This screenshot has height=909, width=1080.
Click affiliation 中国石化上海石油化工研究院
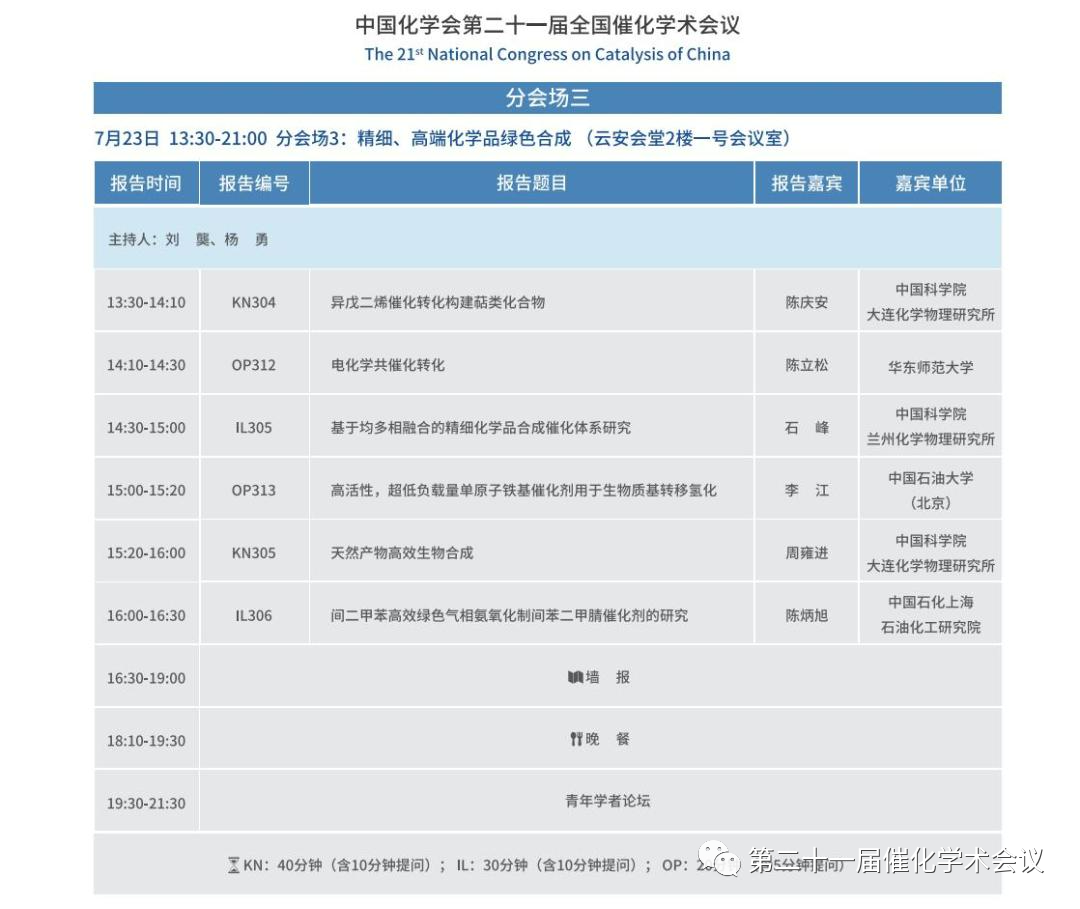click(931, 615)
